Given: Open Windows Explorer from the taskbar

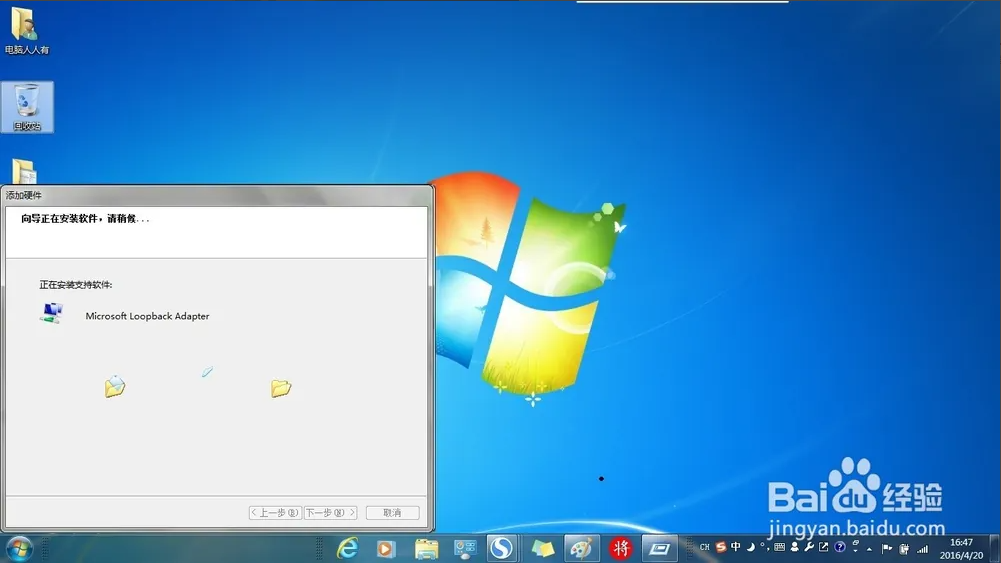Looking at the screenshot, I should coord(427,548).
